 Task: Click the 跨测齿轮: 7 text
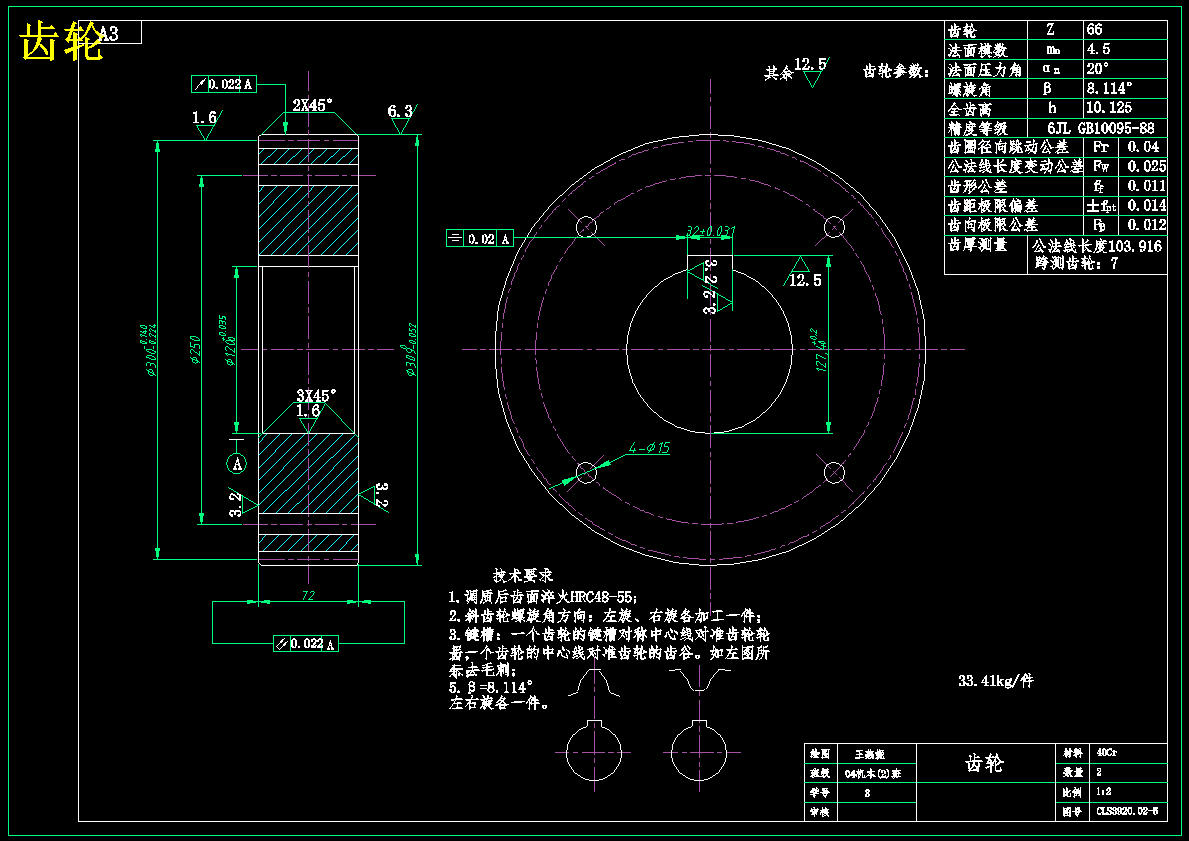pyautogui.click(x=1076, y=264)
